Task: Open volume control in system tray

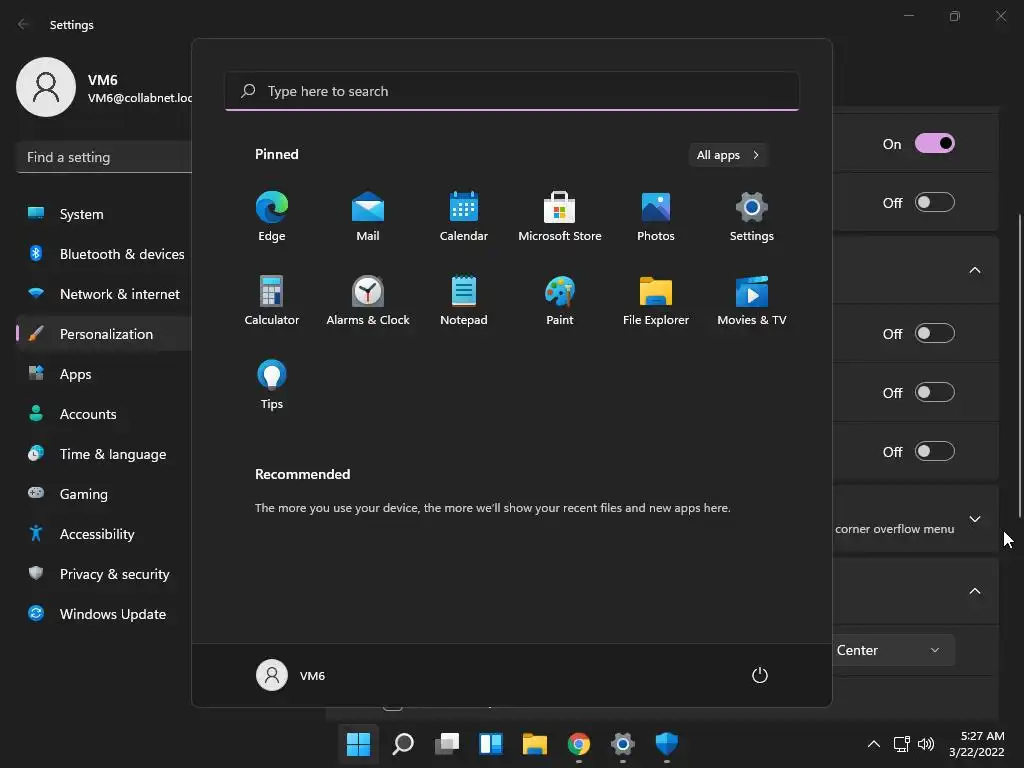Action: coord(926,744)
